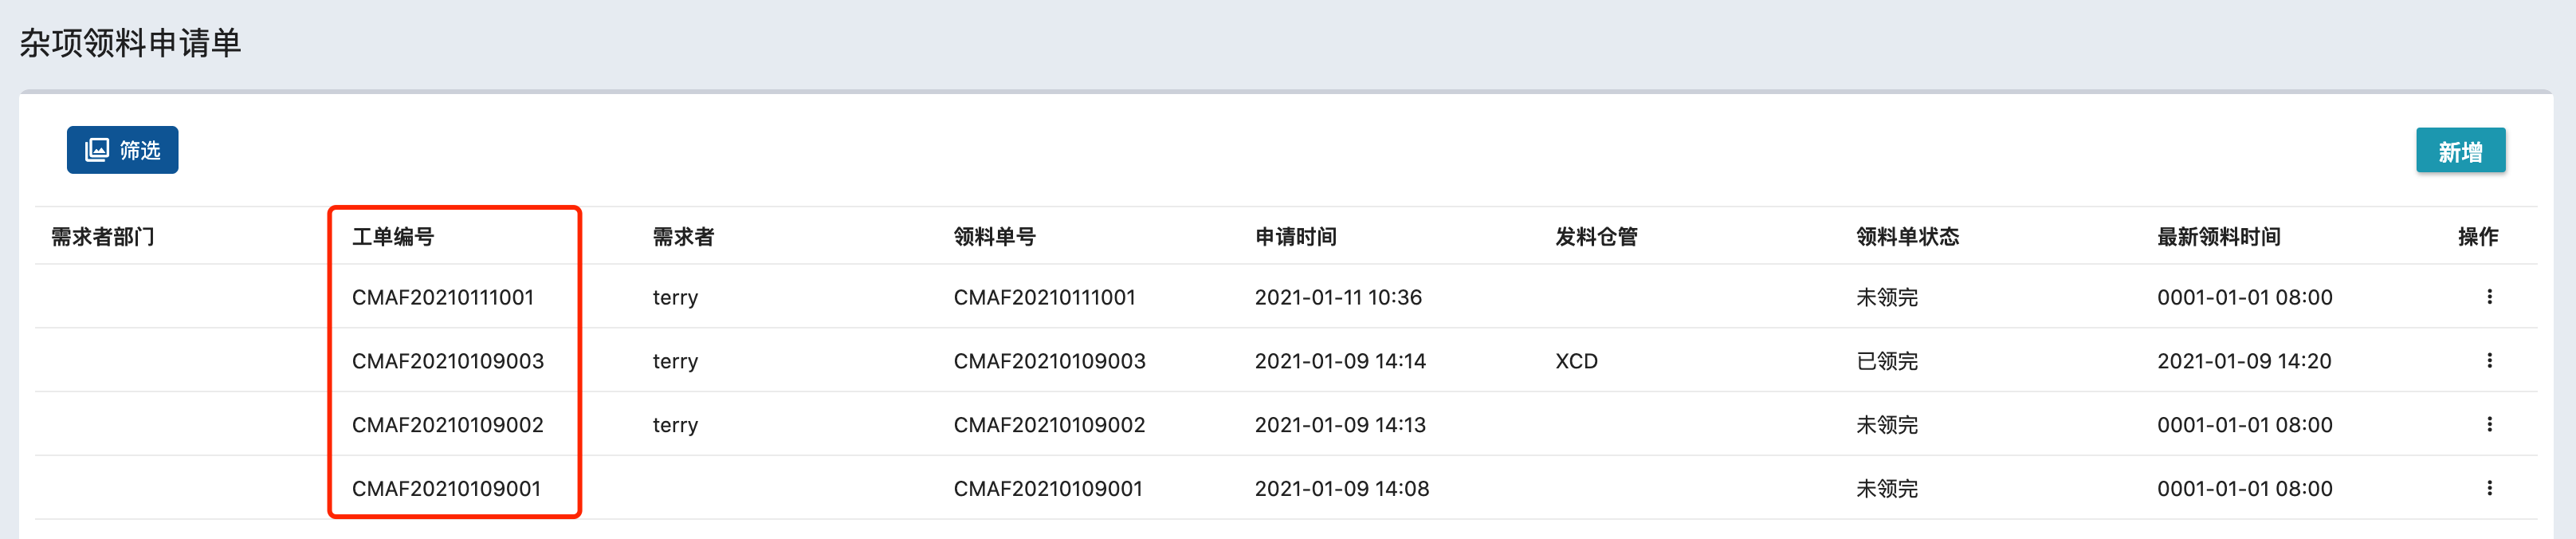Click the 需求者 column header
Viewport: 2576px width, 539px height.
(x=683, y=237)
